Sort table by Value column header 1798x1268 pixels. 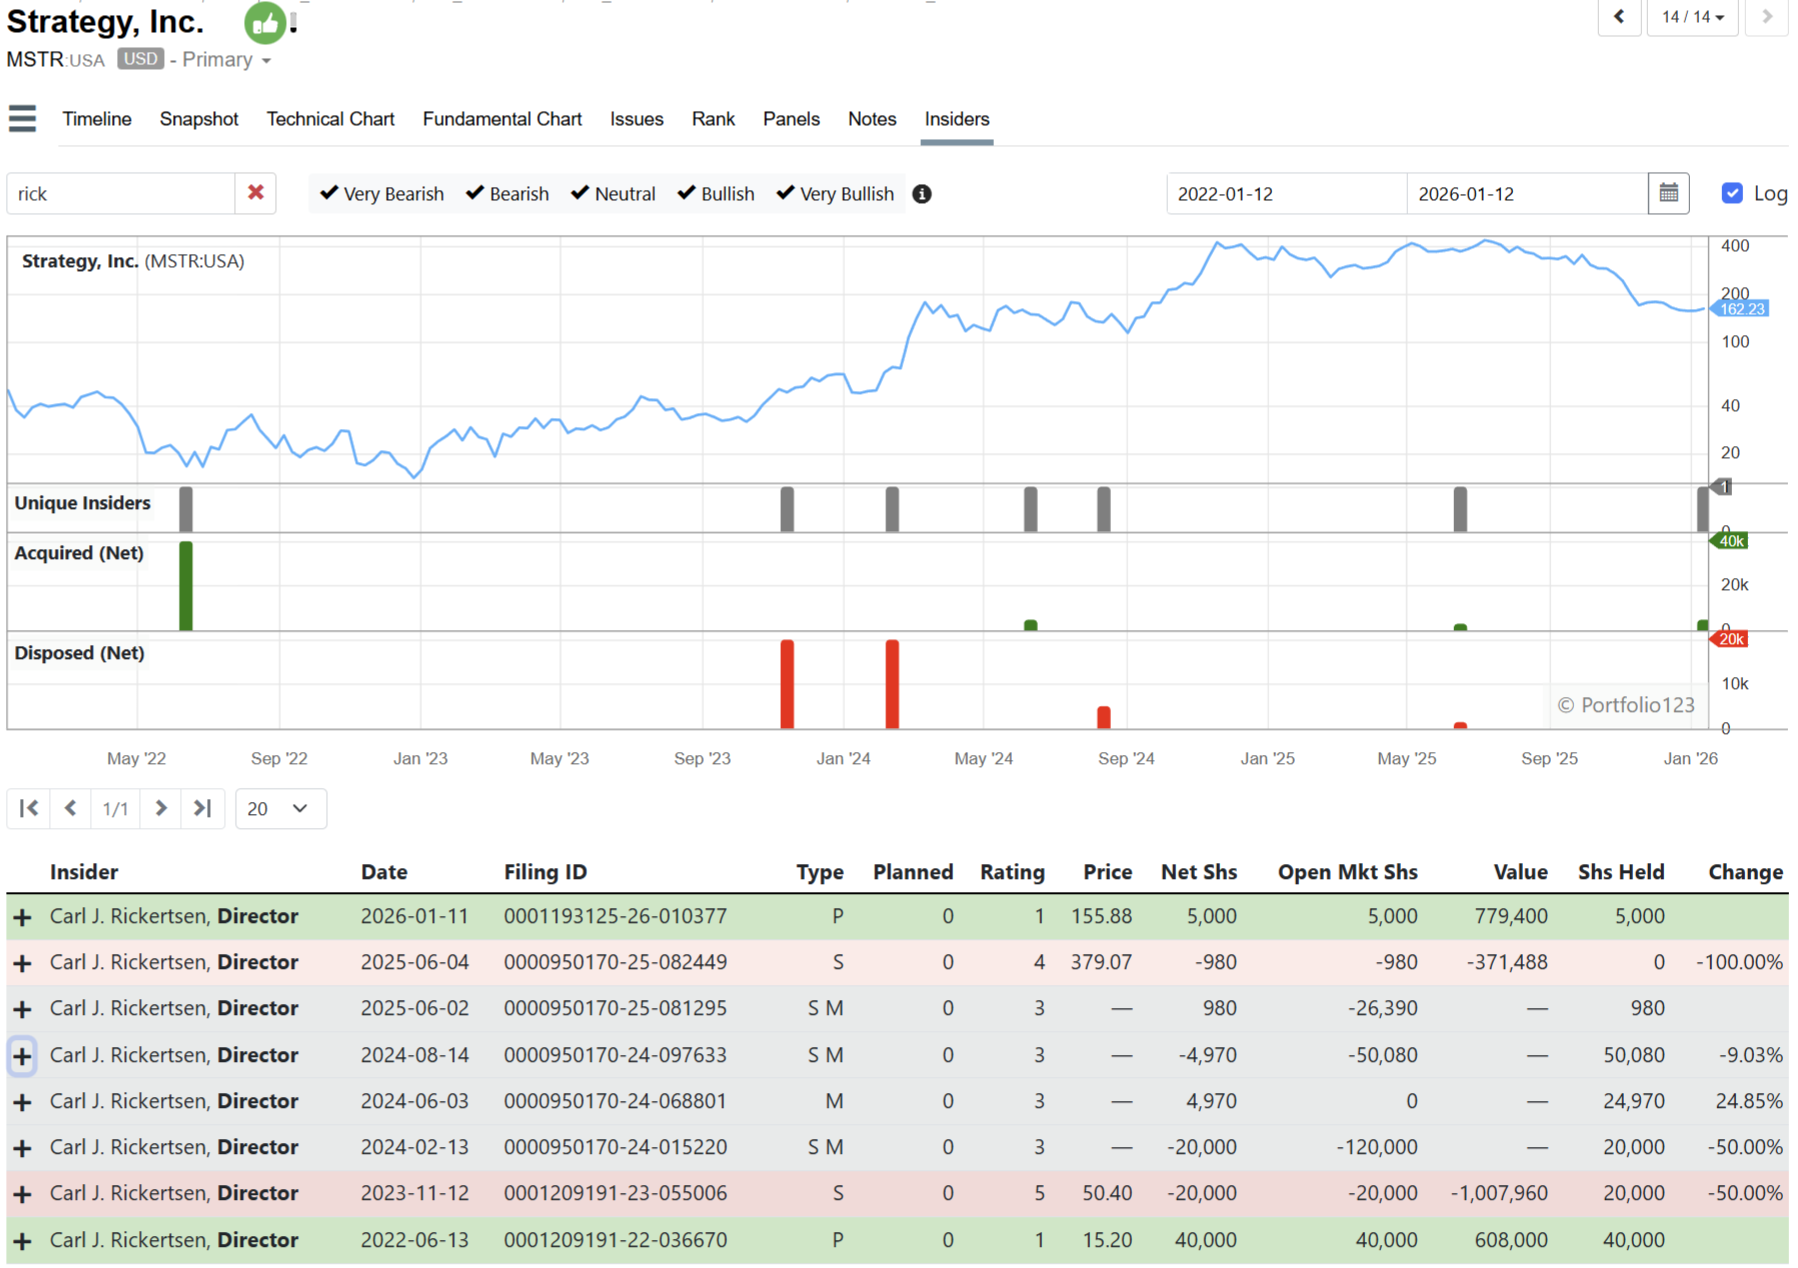[x=1519, y=872]
